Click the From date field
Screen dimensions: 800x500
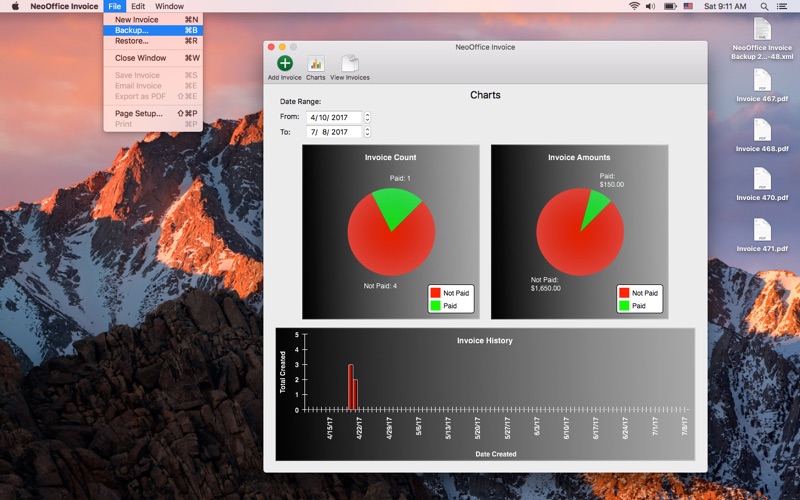click(x=333, y=117)
